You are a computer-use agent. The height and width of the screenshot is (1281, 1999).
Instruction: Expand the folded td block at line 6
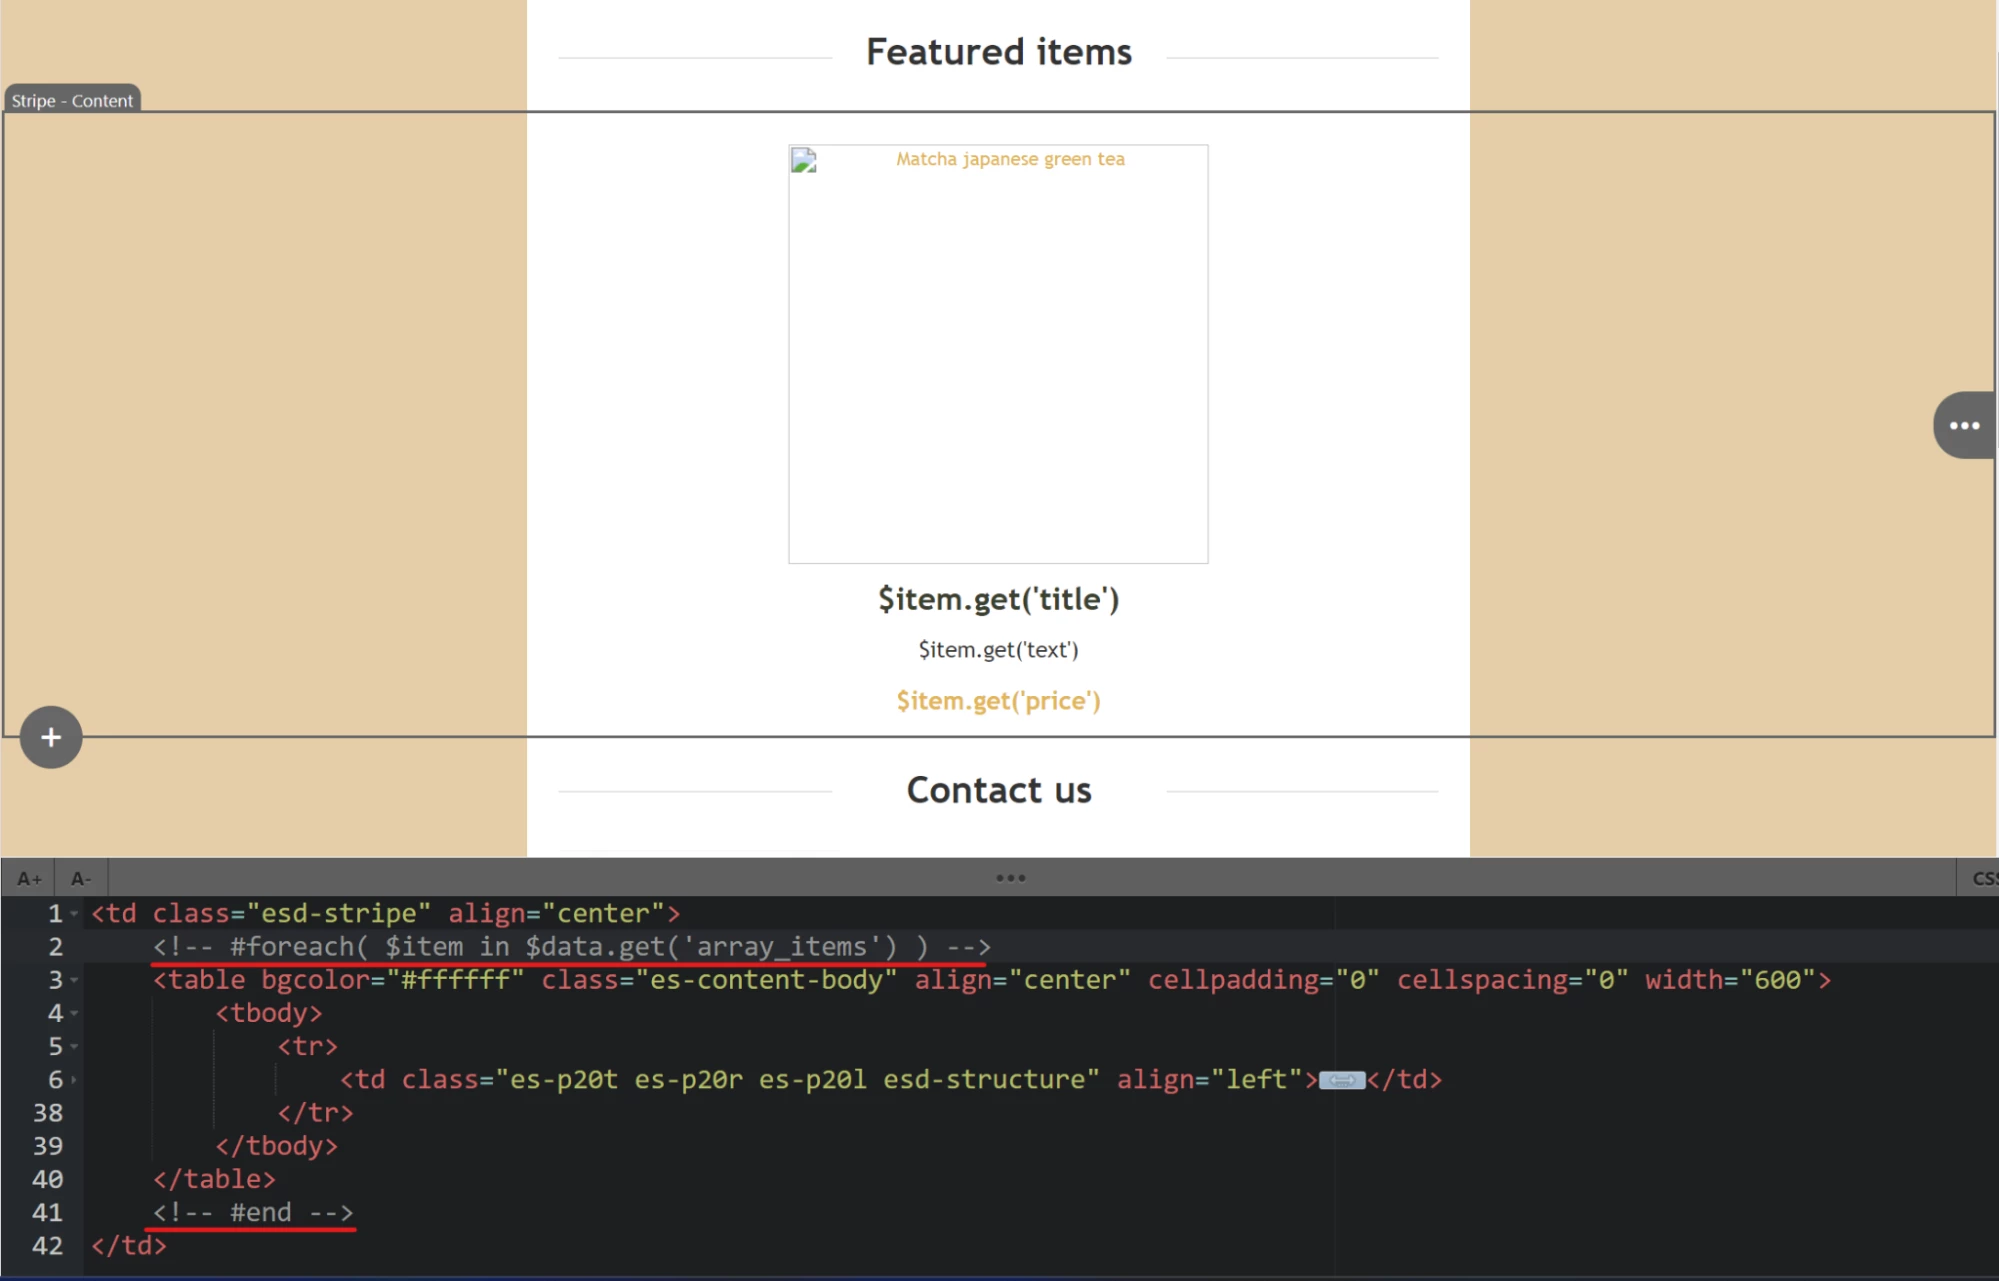point(74,1080)
